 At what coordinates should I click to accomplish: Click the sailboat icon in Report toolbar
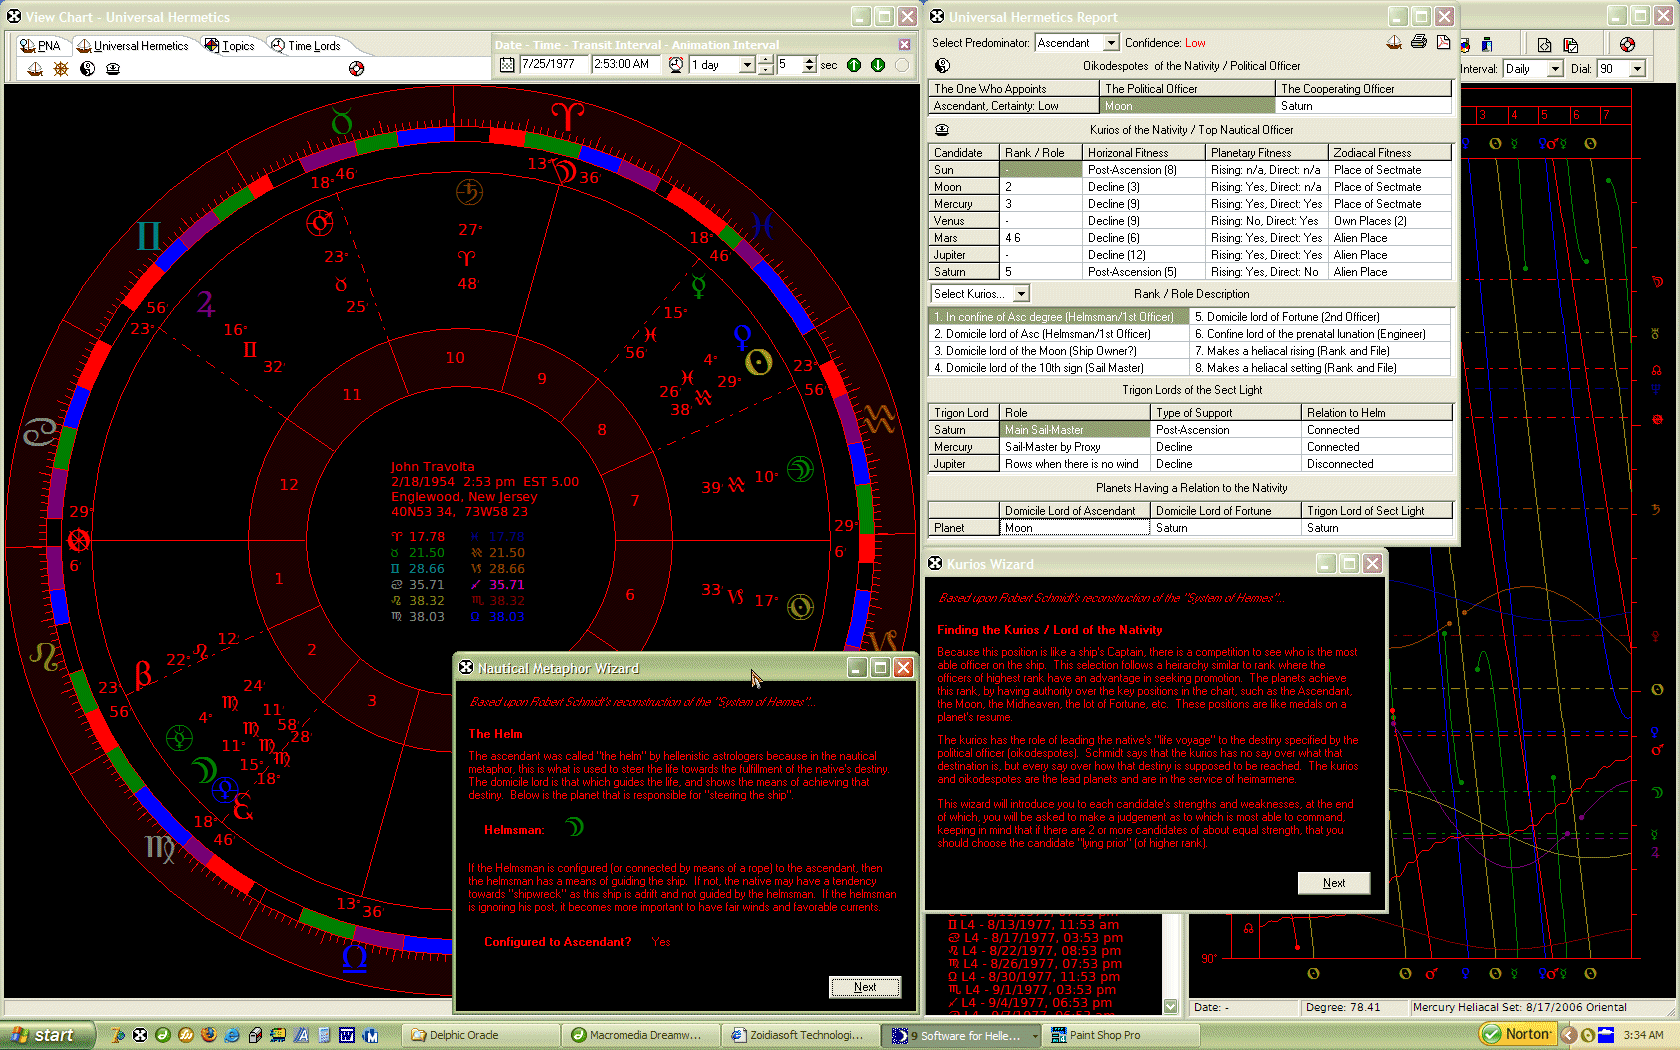tap(1394, 42)
